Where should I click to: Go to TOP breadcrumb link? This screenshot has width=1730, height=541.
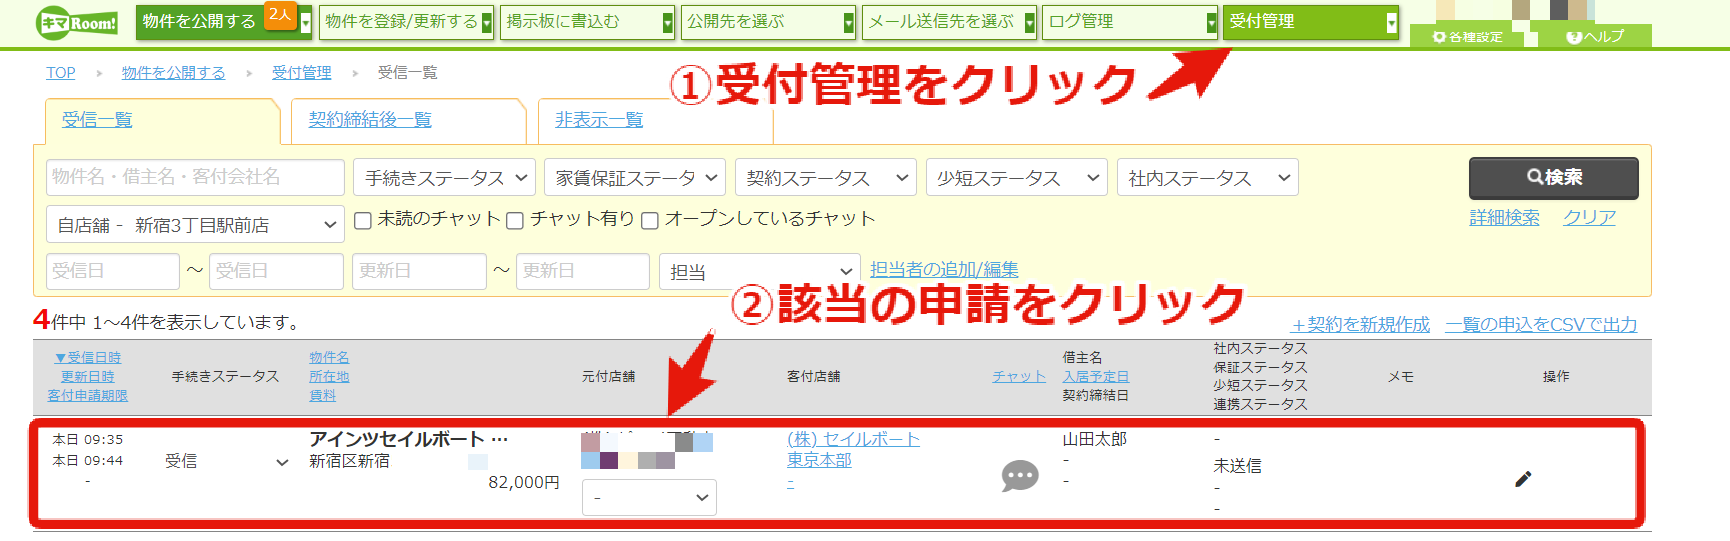61,73
